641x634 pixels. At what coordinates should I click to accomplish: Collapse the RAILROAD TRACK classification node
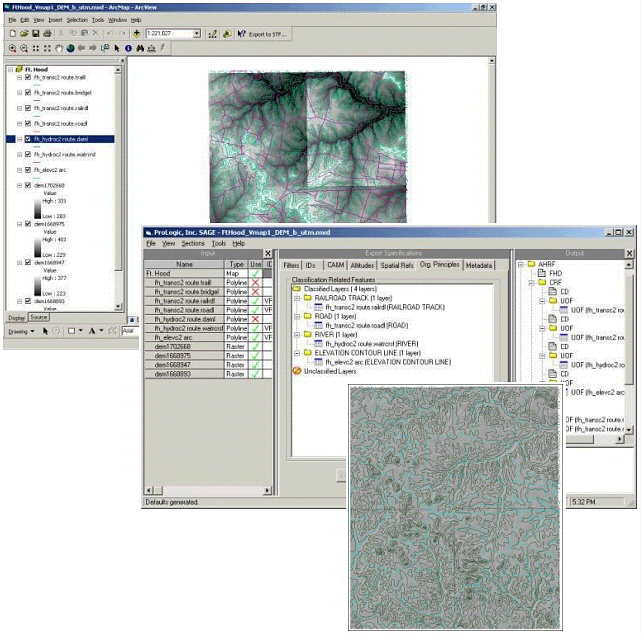(296, 297)
